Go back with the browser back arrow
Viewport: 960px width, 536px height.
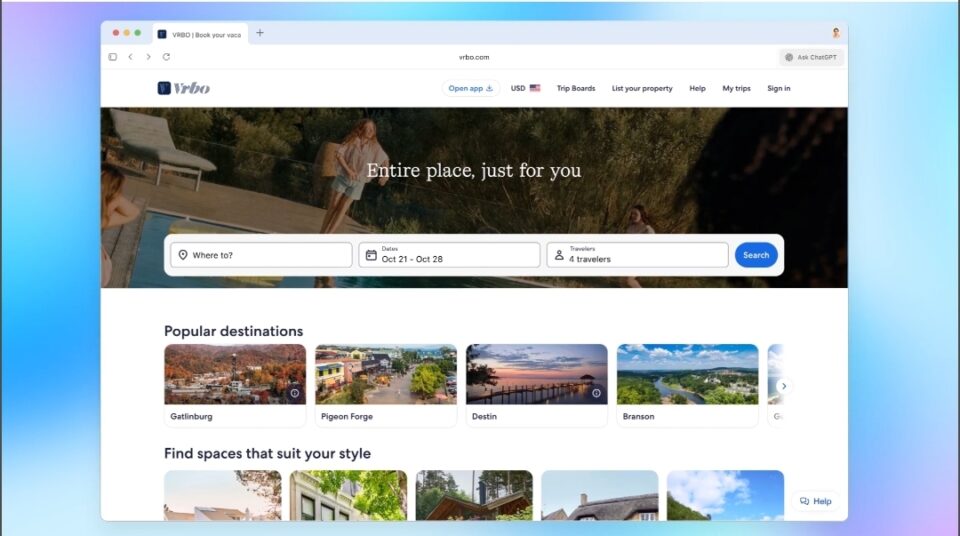[130, 57]
